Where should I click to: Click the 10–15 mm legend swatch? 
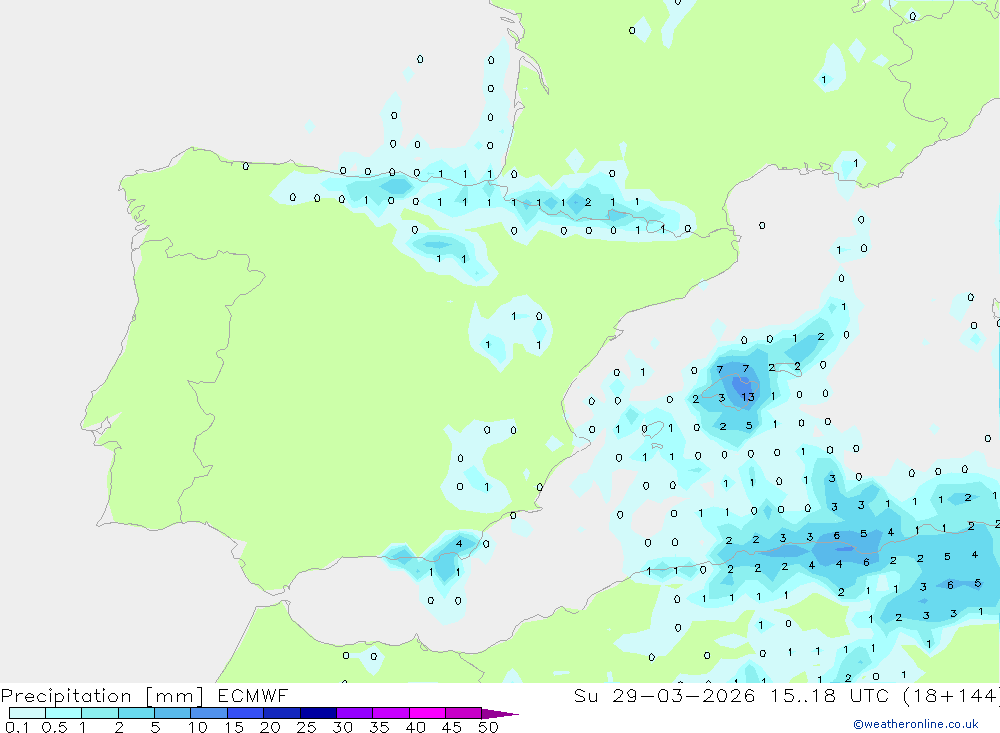click(209, 713)
